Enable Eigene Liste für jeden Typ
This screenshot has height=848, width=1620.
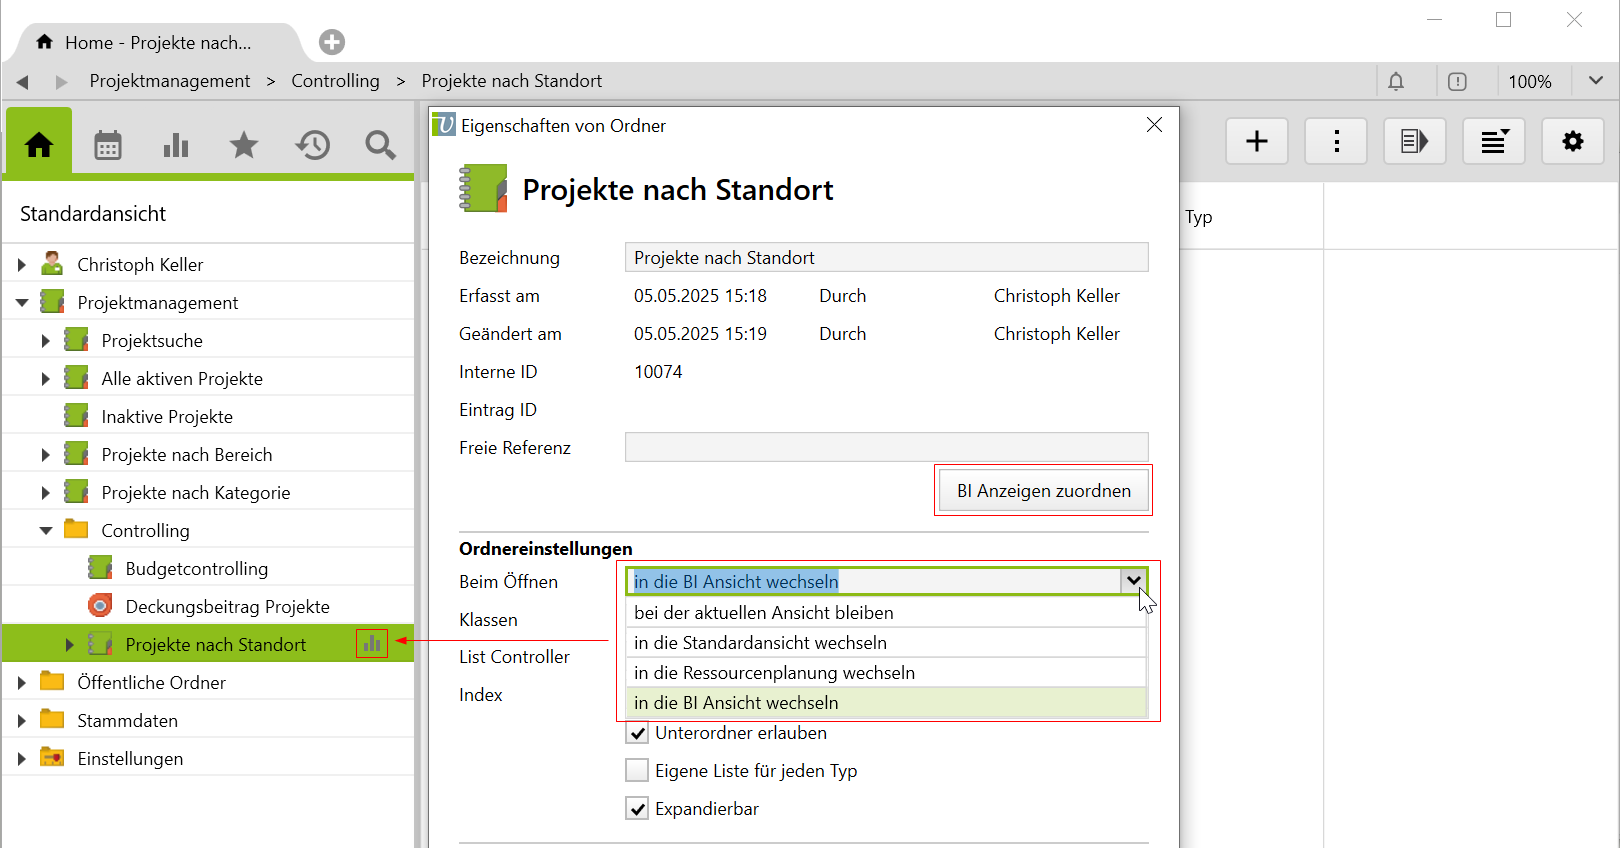637,771
